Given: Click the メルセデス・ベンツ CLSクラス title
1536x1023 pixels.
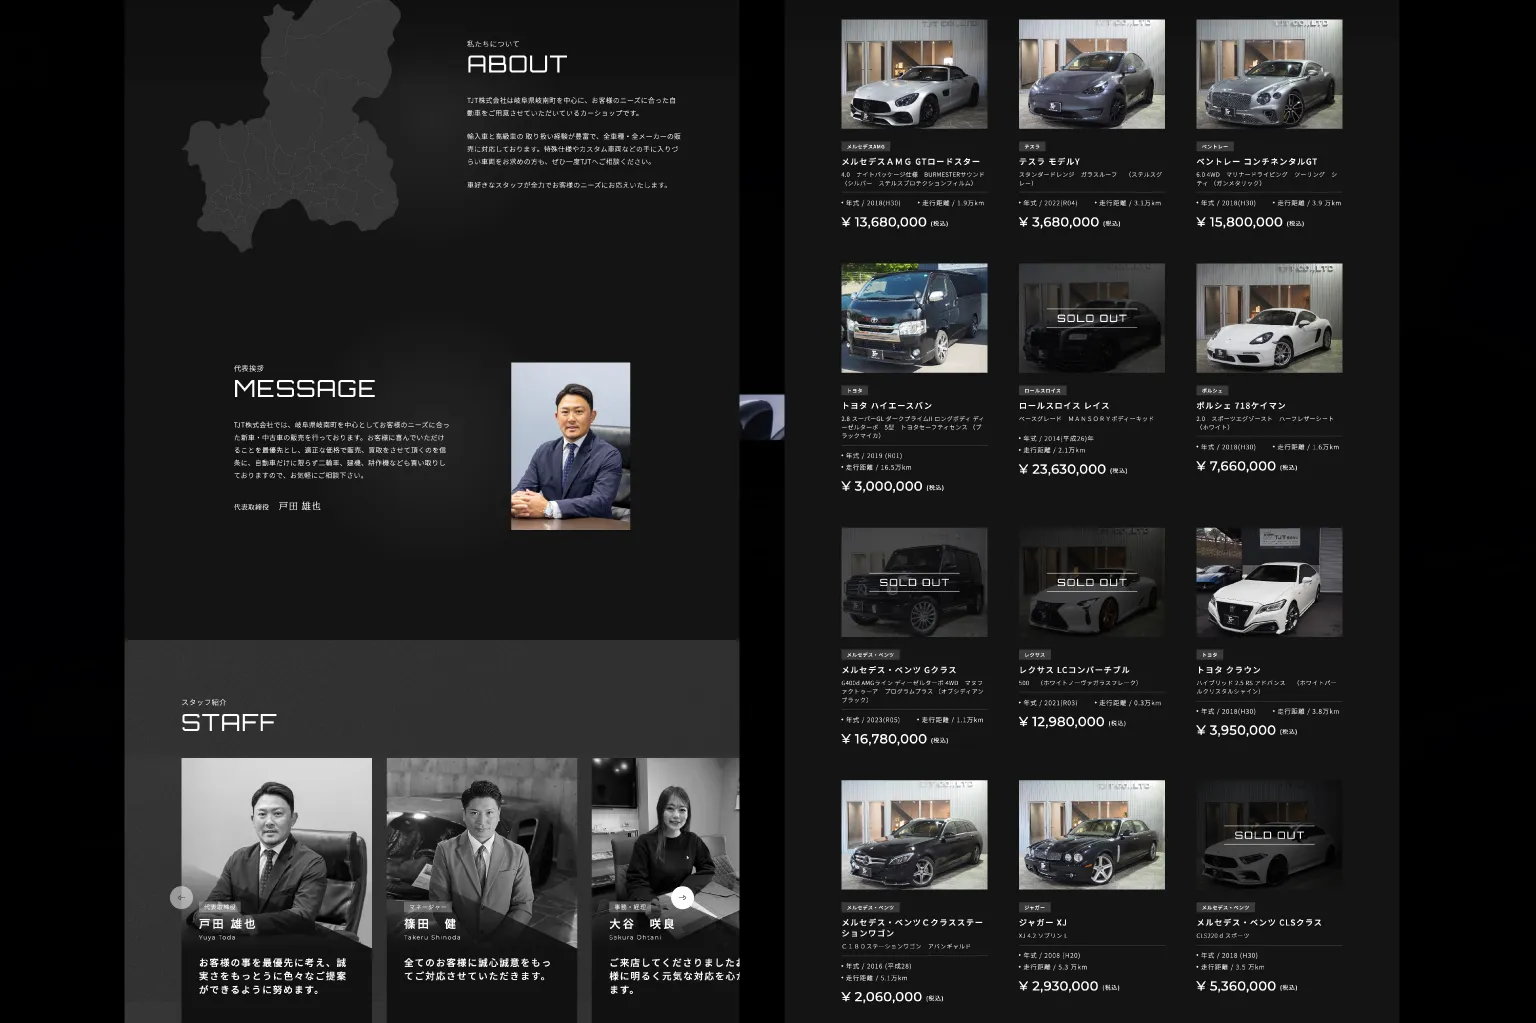Looking at the screenshot, I should tap(1259, 922).
